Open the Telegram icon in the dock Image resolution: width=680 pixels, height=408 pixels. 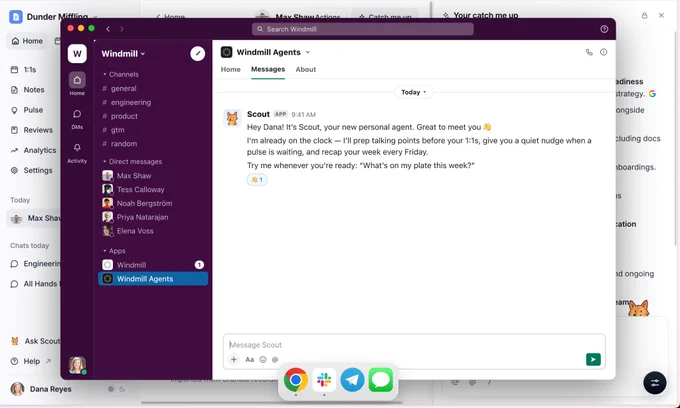(352, 380)
